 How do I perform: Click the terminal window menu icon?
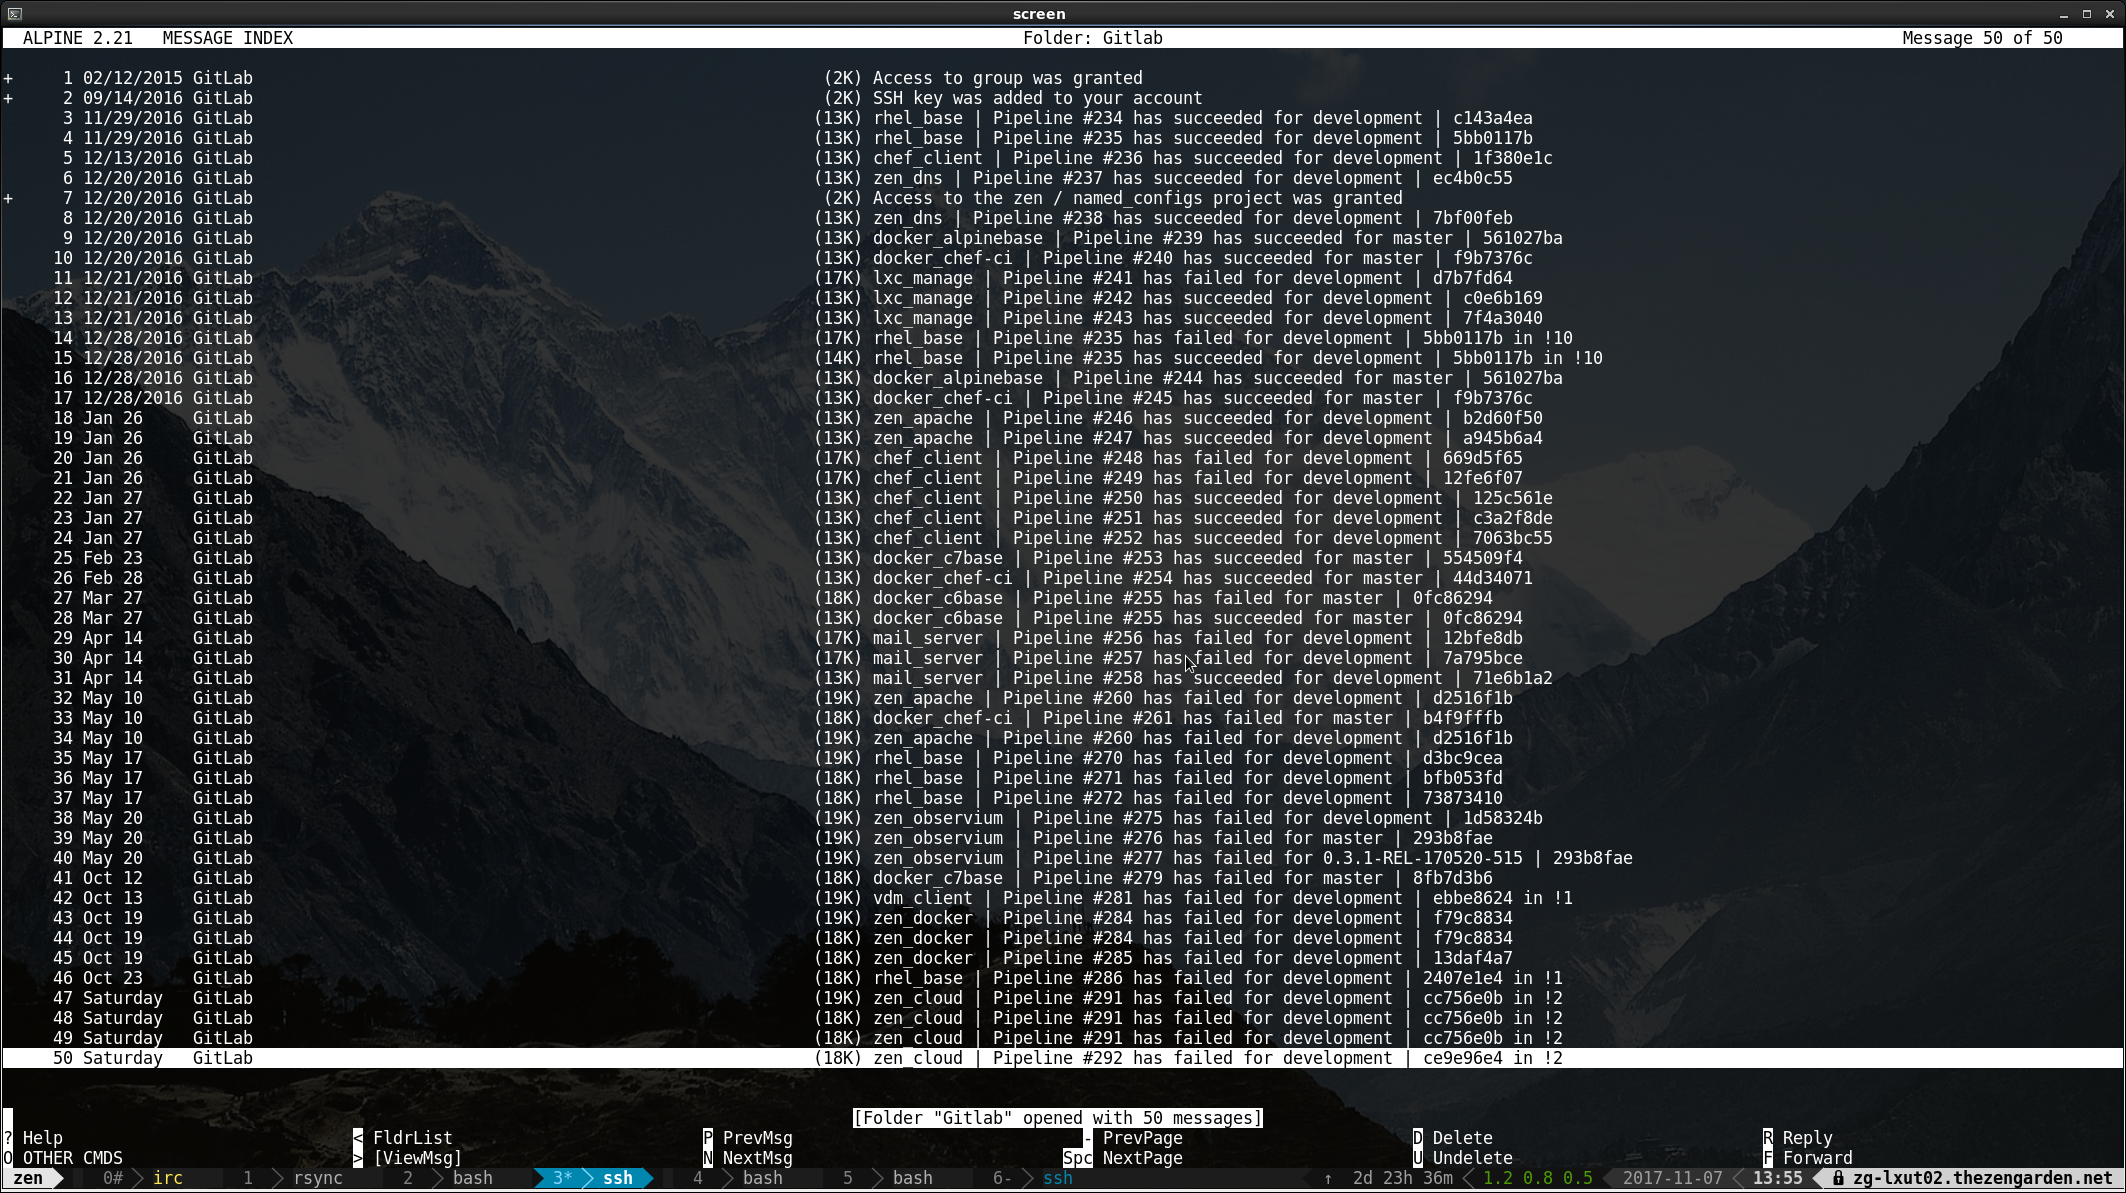click(14, 13)
